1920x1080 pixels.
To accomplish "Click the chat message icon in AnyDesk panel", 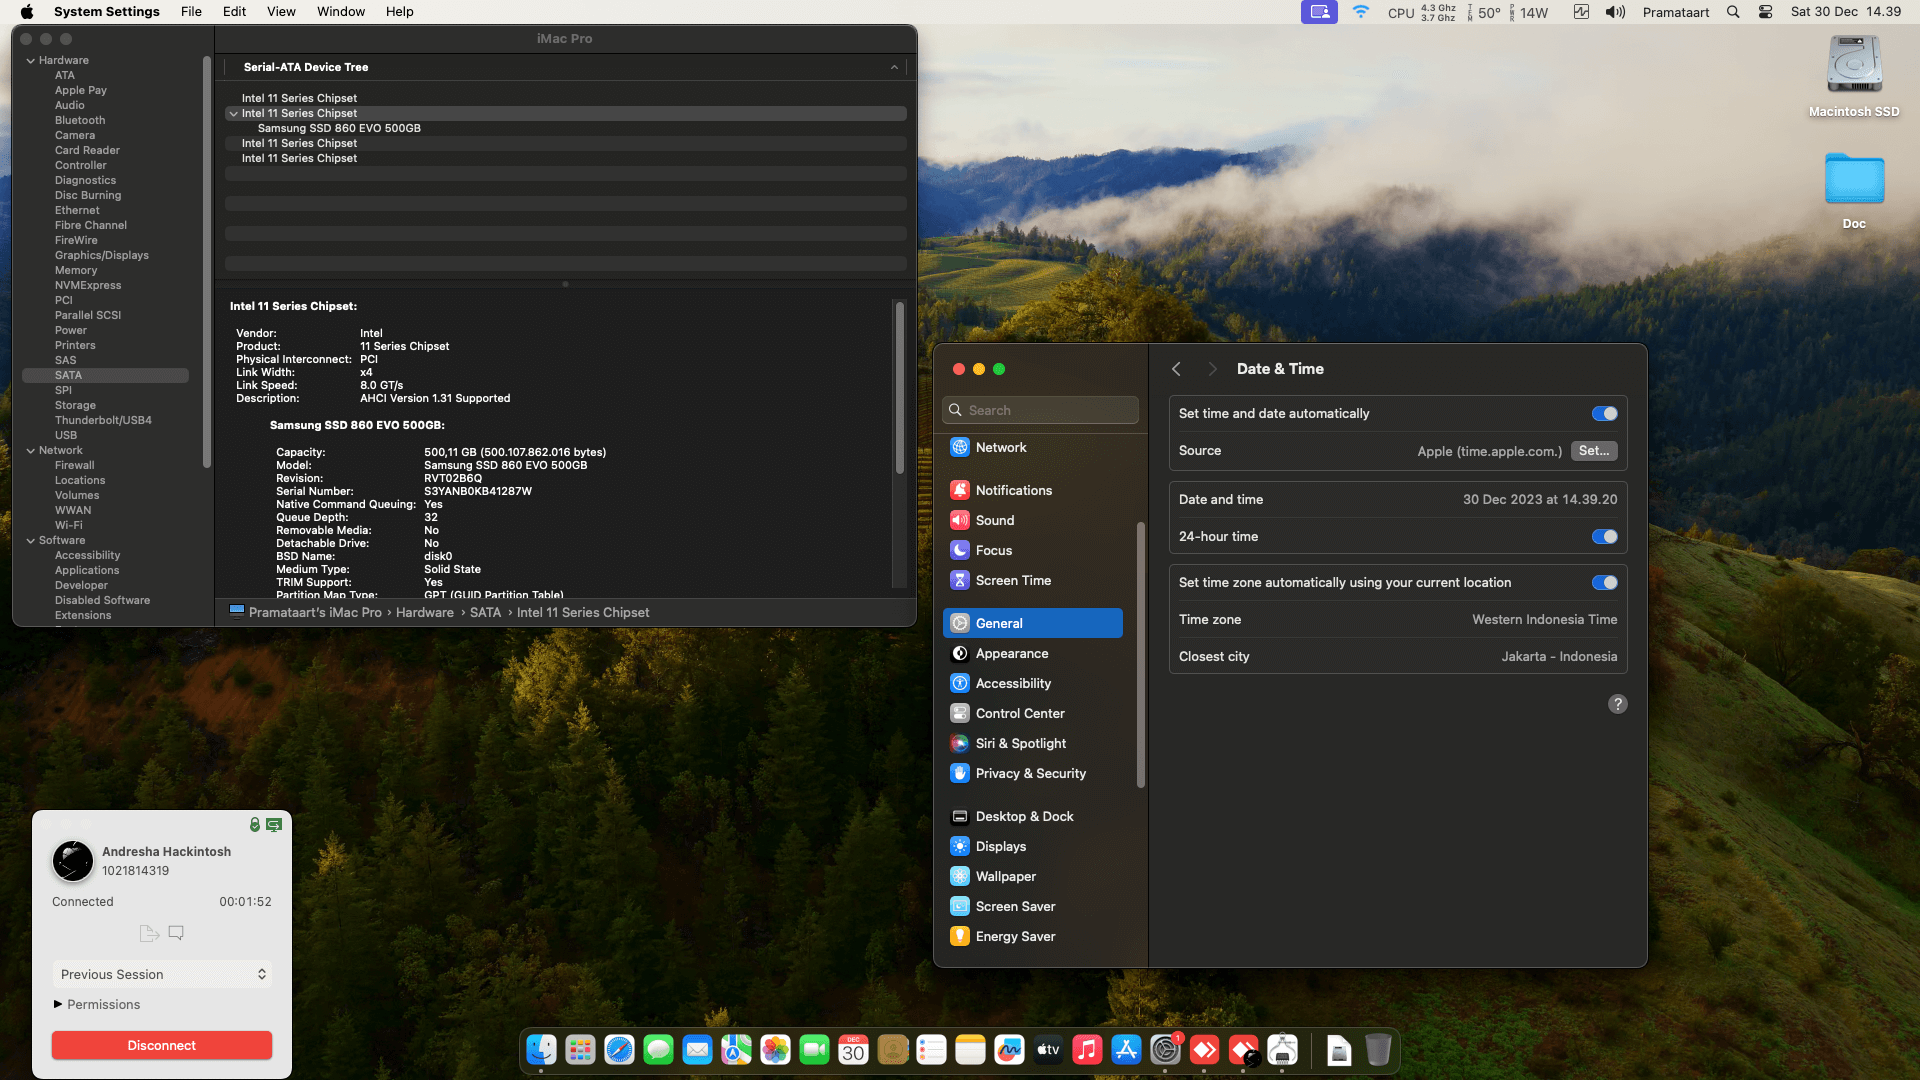I will click(176, 933).
